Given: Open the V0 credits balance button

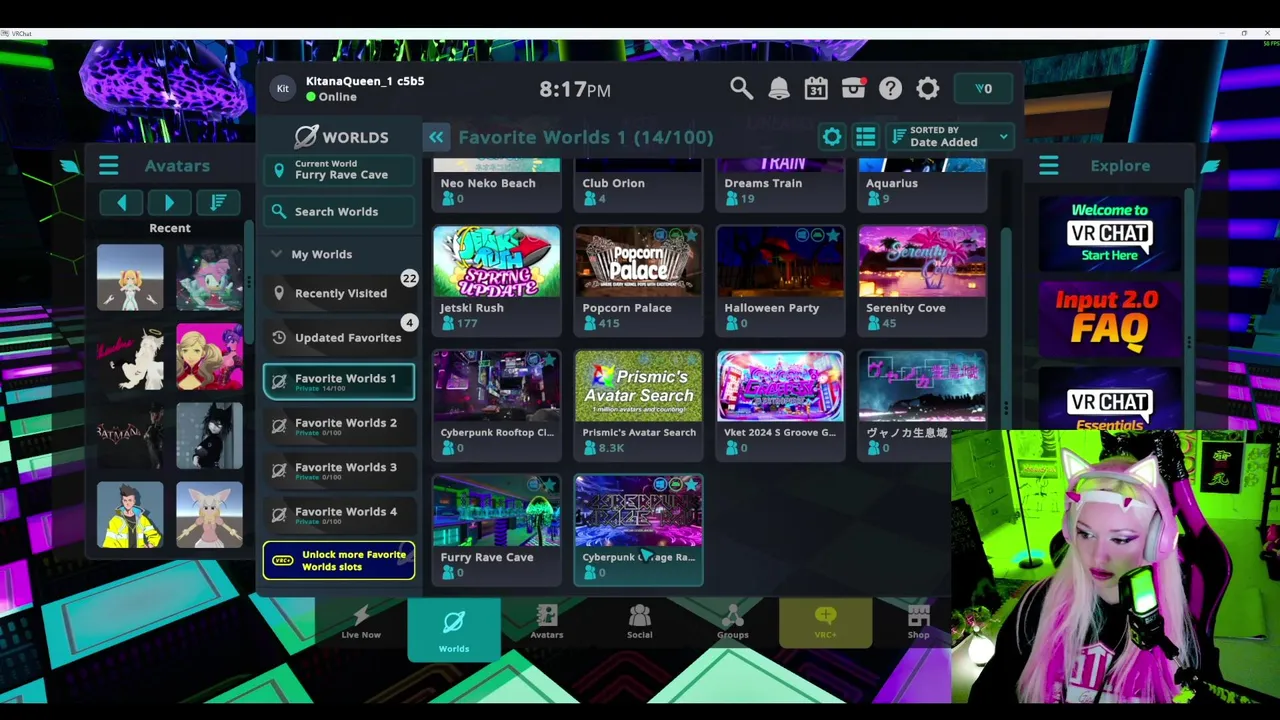Looking at the screenshot, I should point(984,89).
